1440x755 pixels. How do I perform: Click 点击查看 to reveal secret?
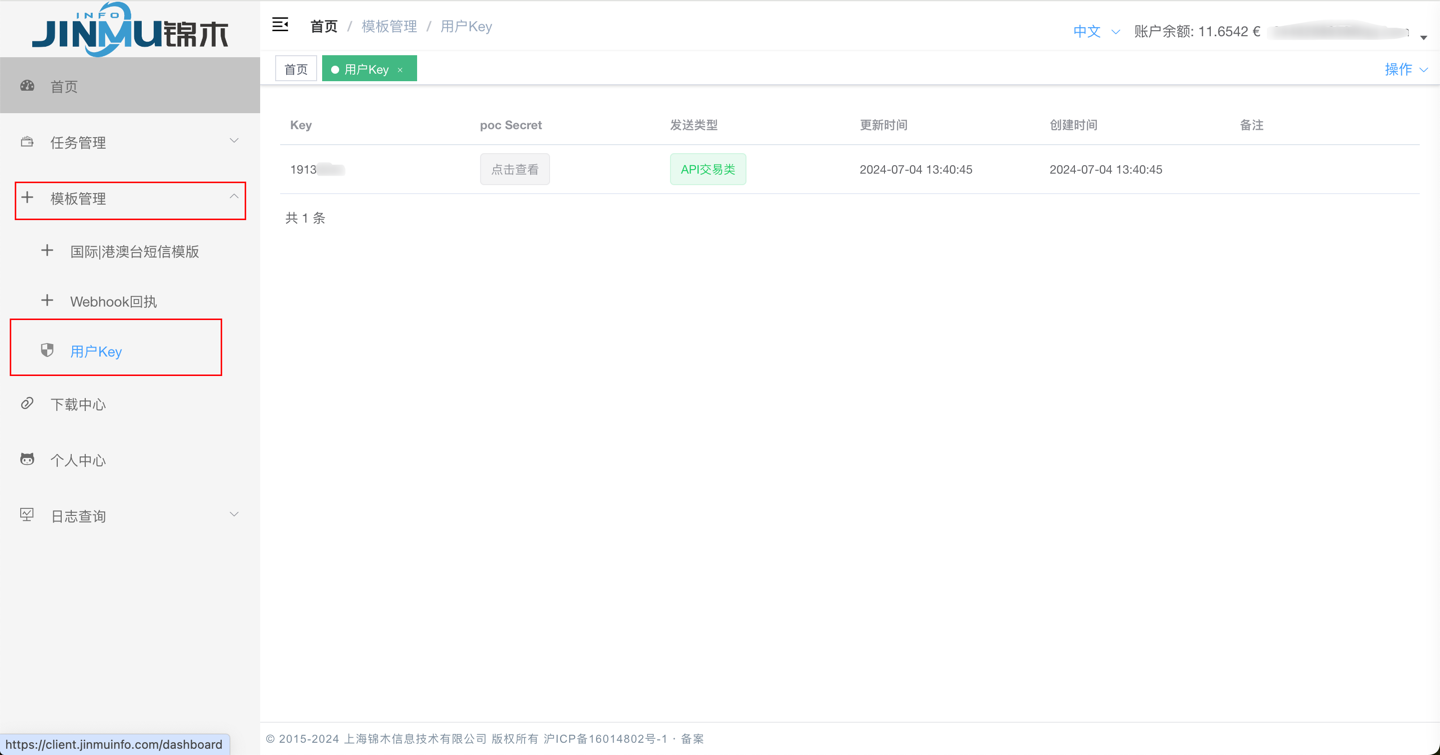515,169
